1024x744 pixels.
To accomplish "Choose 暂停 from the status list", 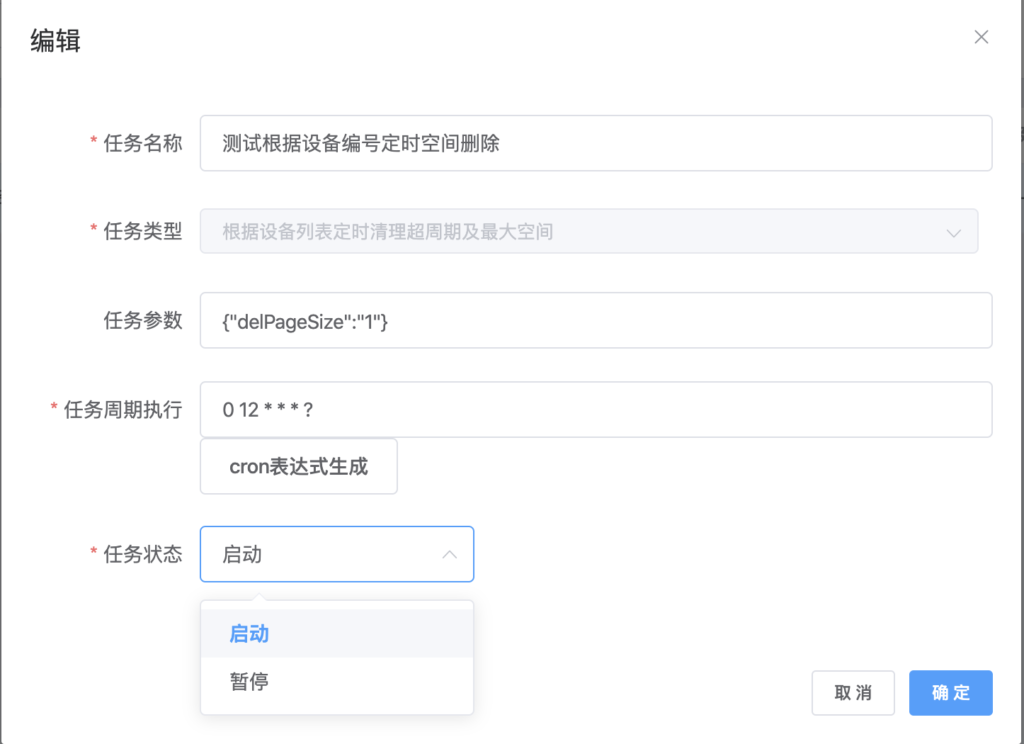I will (250, 682).
